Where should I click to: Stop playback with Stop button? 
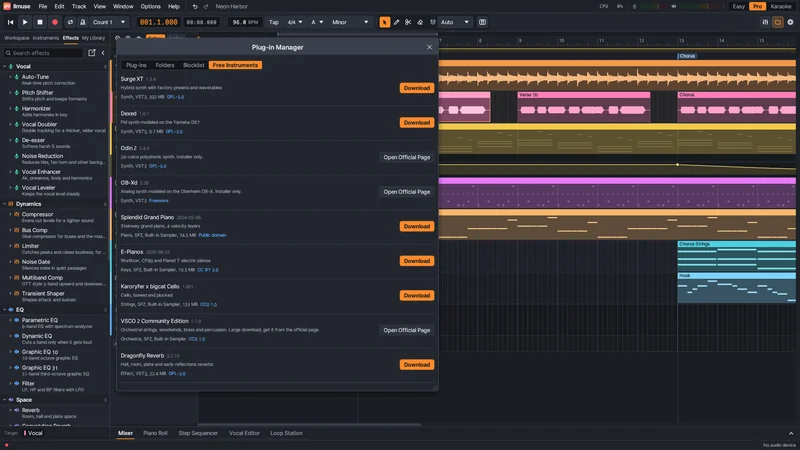coord(40,22)
